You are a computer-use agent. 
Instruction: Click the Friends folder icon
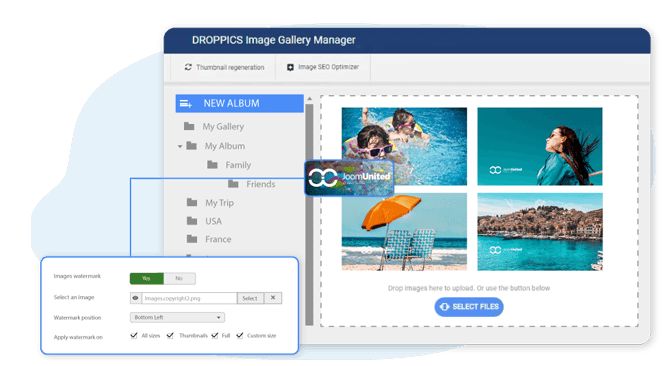click(x=233, y=184)
